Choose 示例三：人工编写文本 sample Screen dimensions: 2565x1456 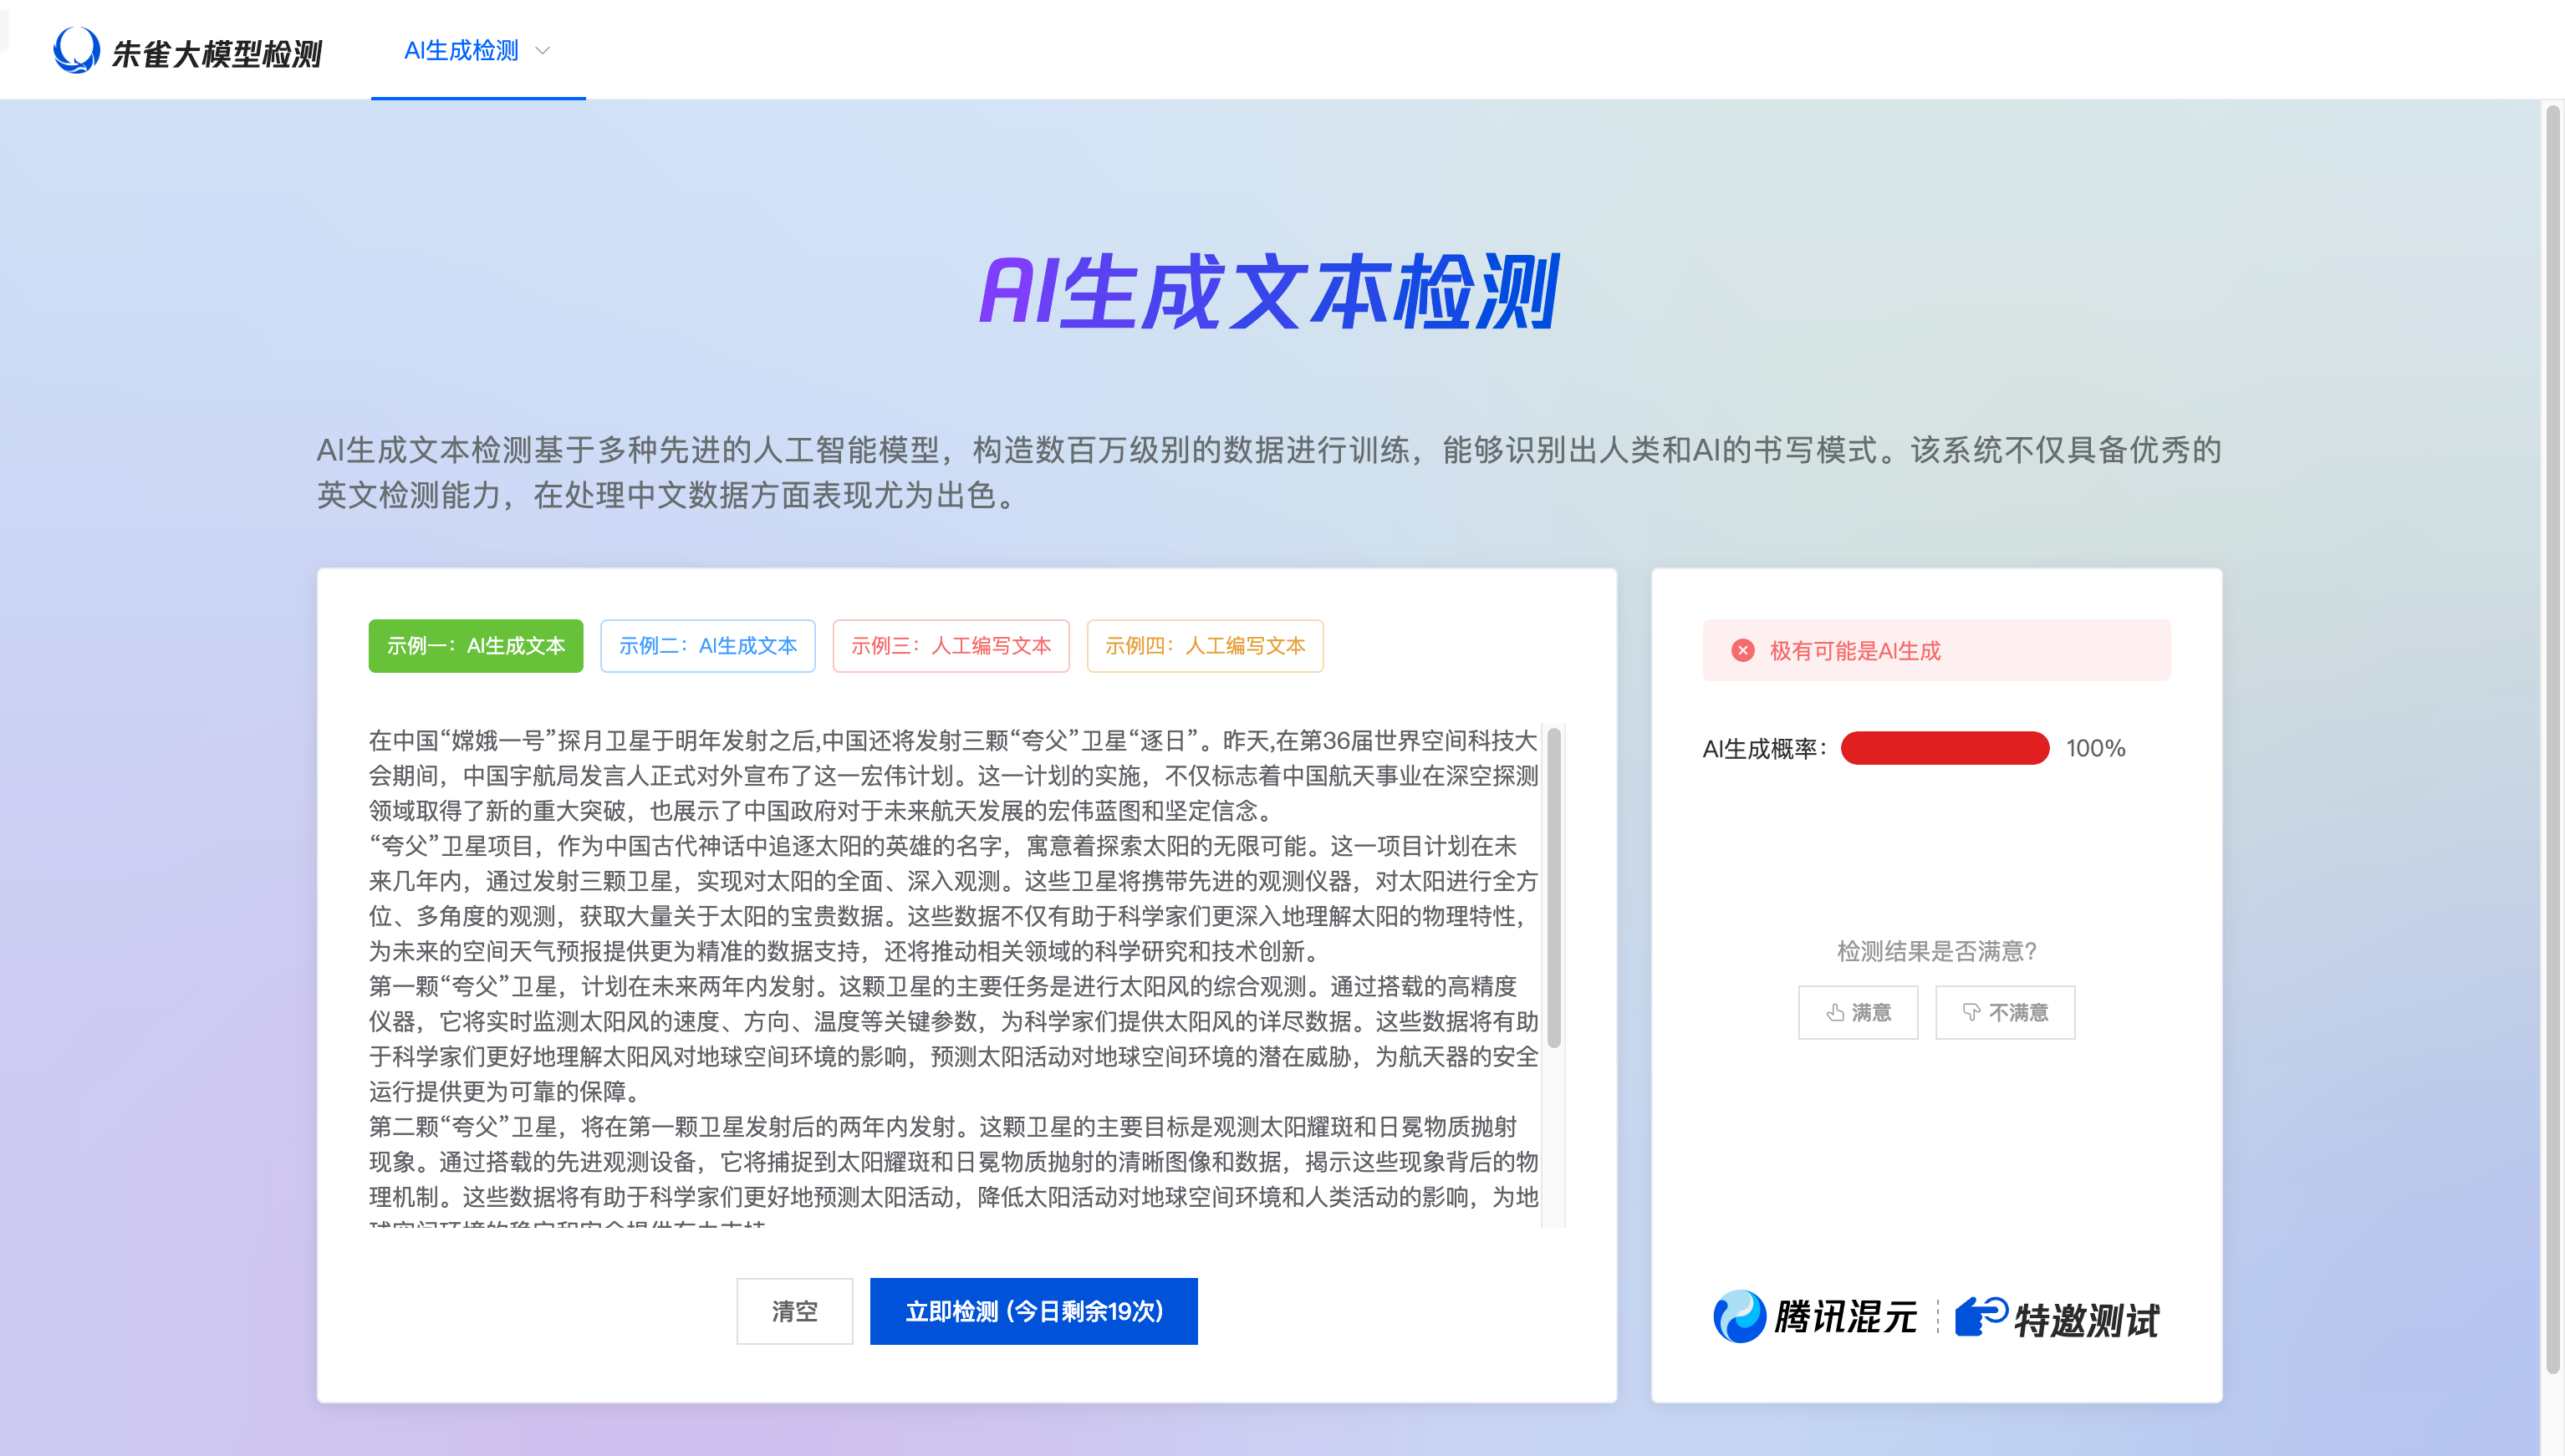[950, 646]
